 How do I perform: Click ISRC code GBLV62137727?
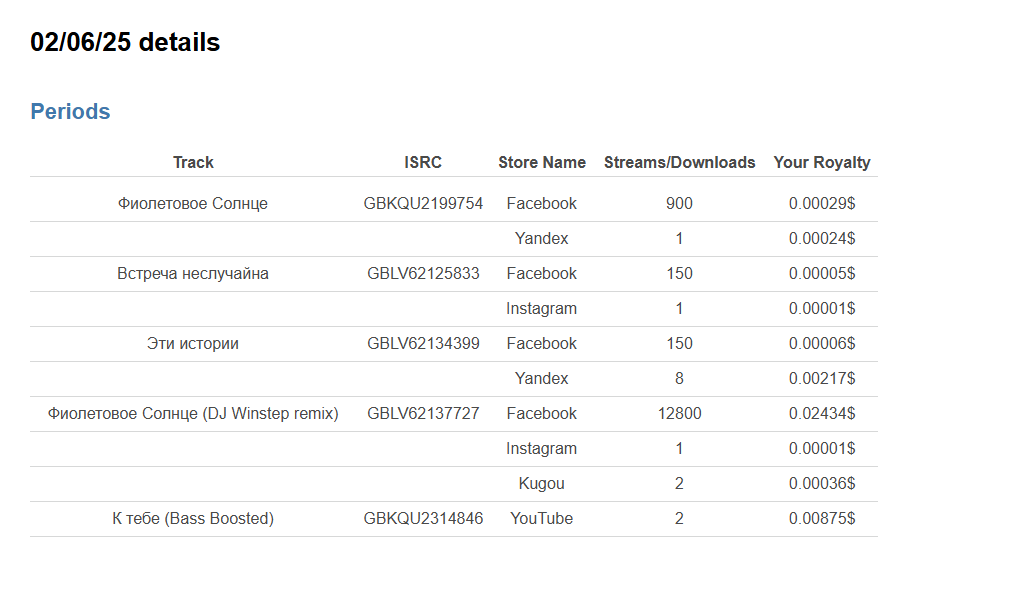tap(423, 414)
